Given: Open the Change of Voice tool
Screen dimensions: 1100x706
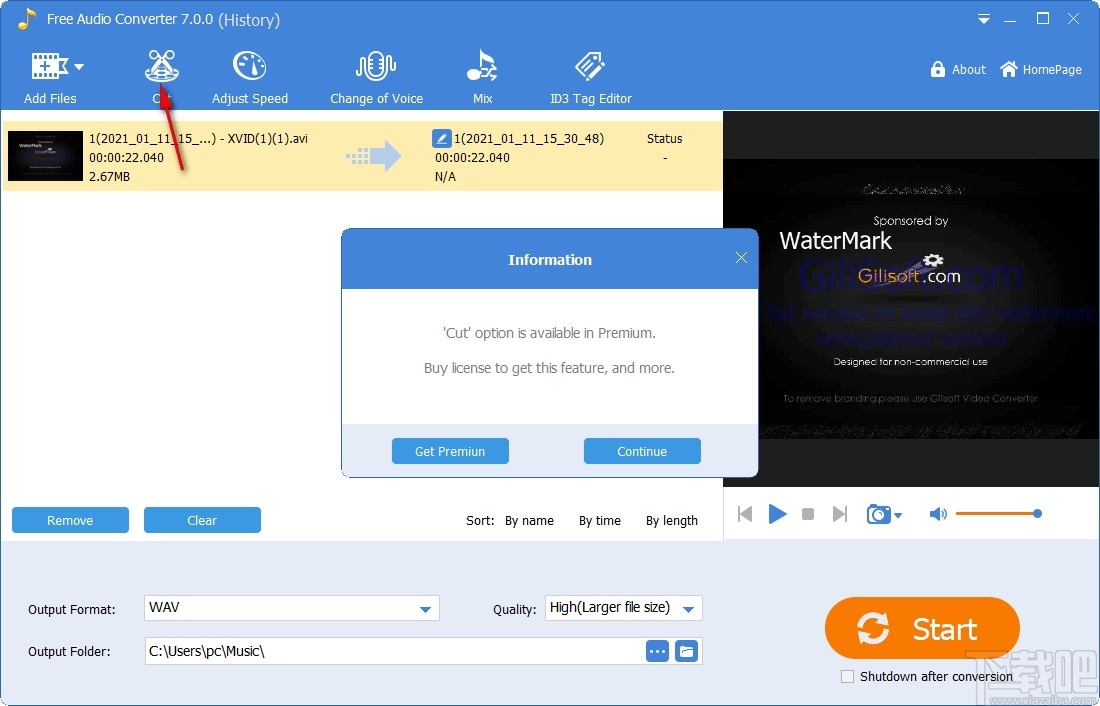Looking at the screenshot, I should 376,66.
